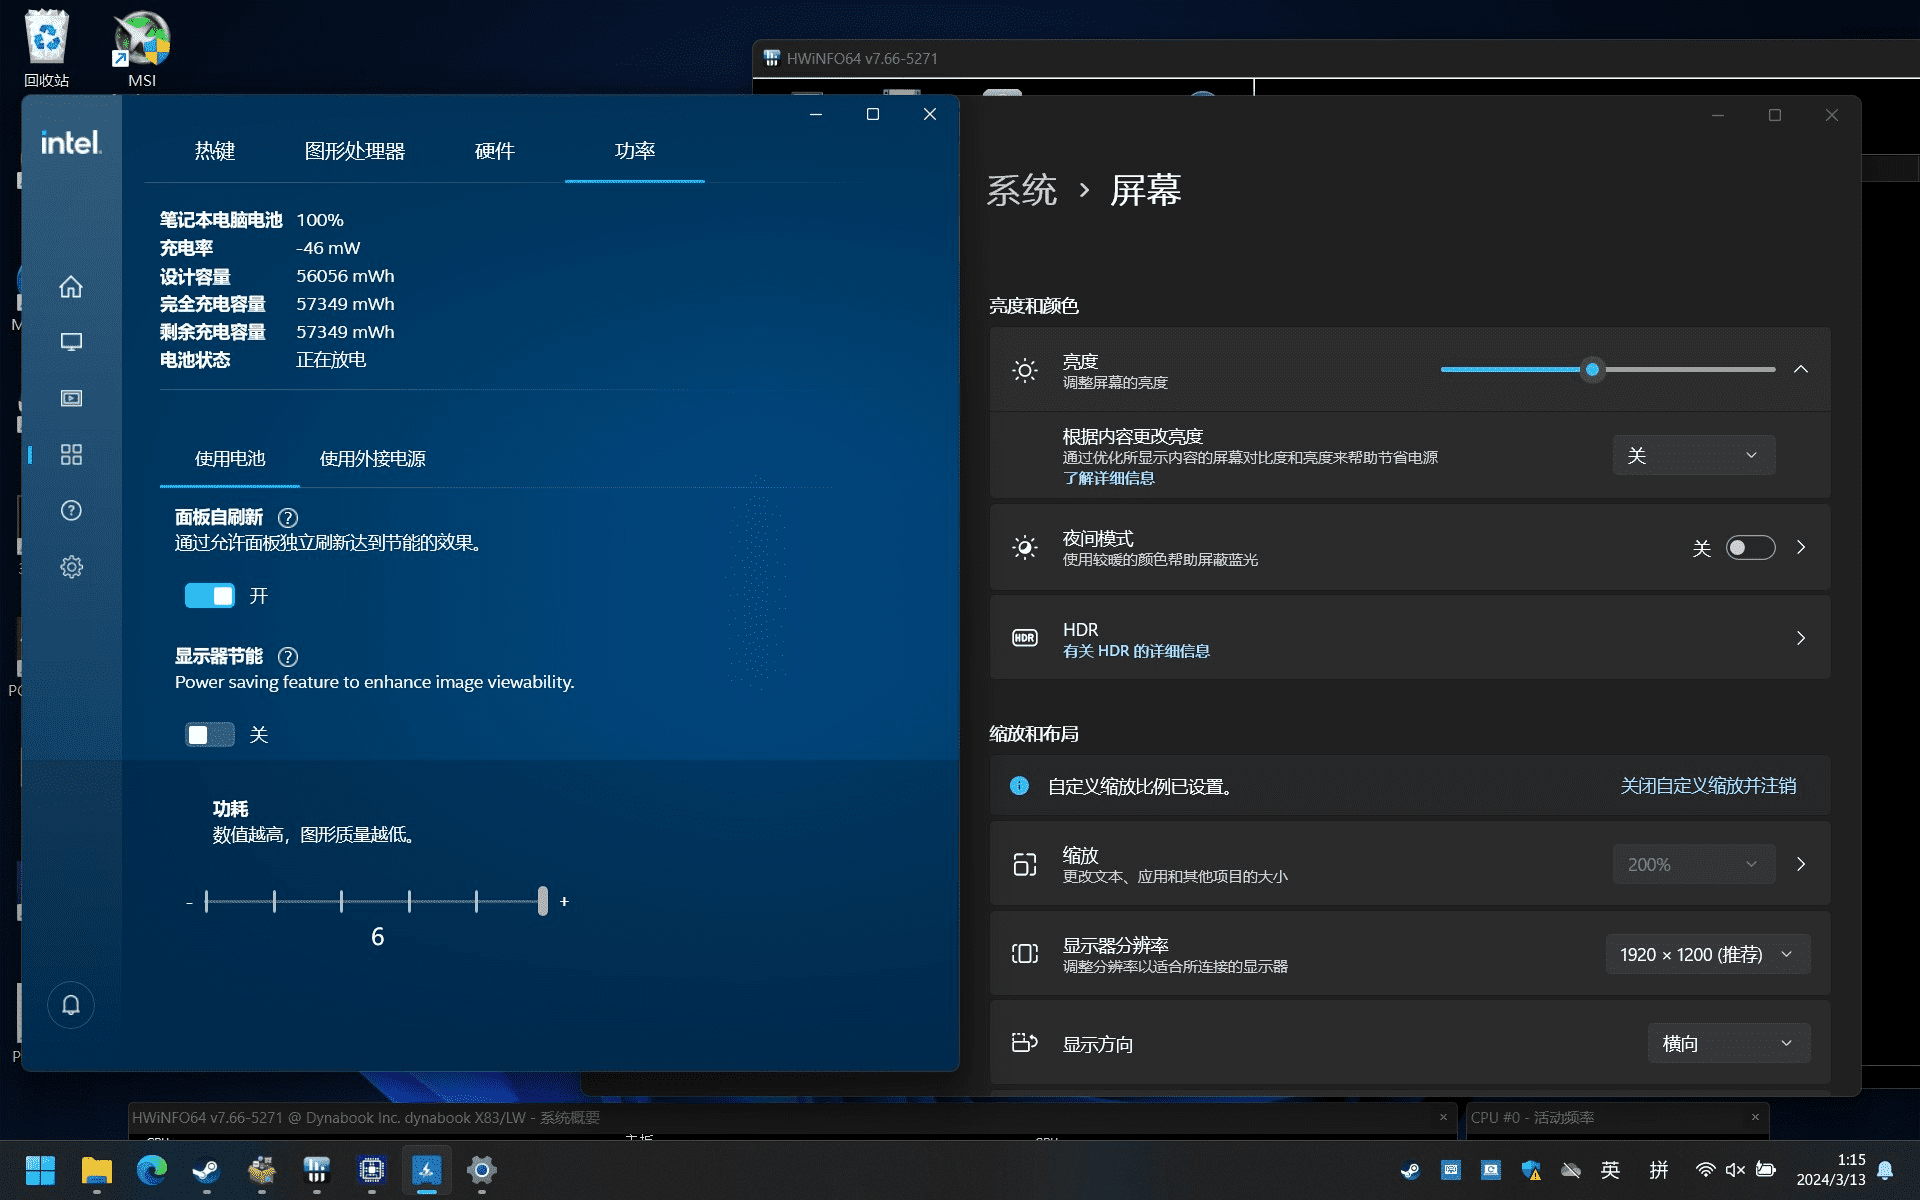Open the Intel home sidebar icon
The width and height of the screenshot is (1920, 1200).
pos(71,287)
